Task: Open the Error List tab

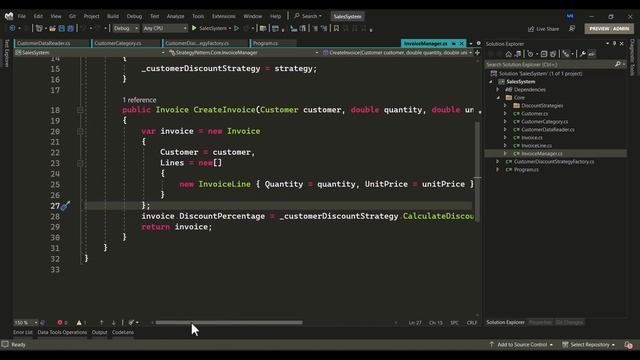Action: coord(22,332)
